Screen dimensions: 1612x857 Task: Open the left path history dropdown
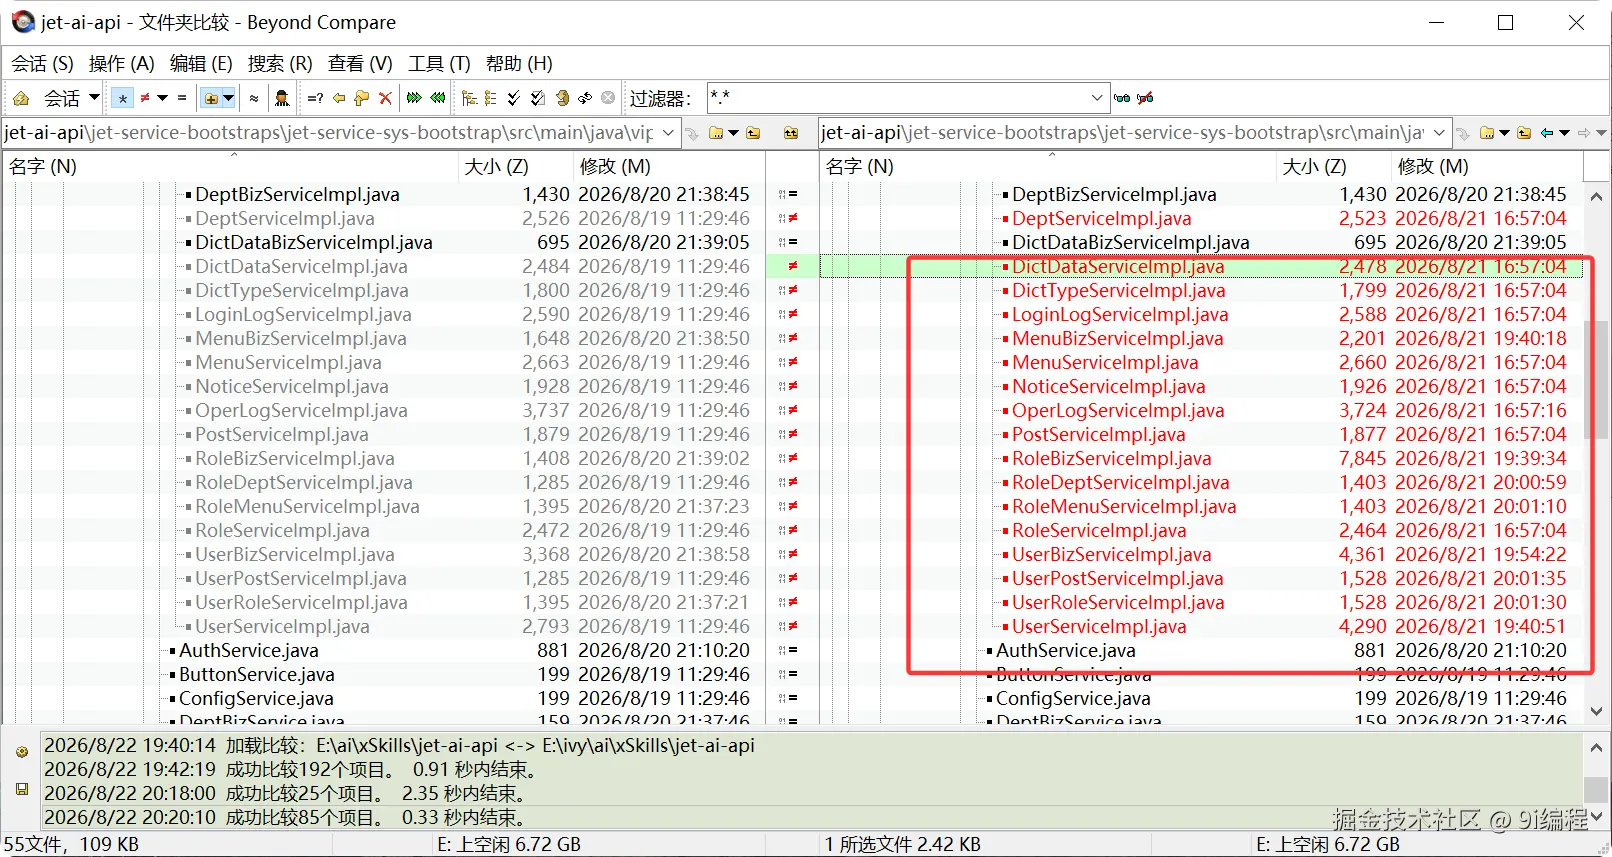(x=668, y=133)
